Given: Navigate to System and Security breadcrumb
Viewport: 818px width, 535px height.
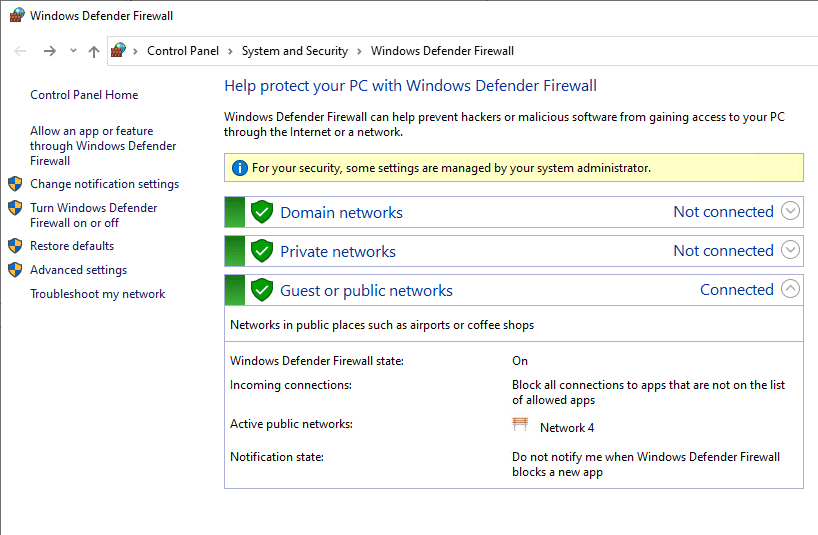Looking at the screenshot, I should point(295,51).
